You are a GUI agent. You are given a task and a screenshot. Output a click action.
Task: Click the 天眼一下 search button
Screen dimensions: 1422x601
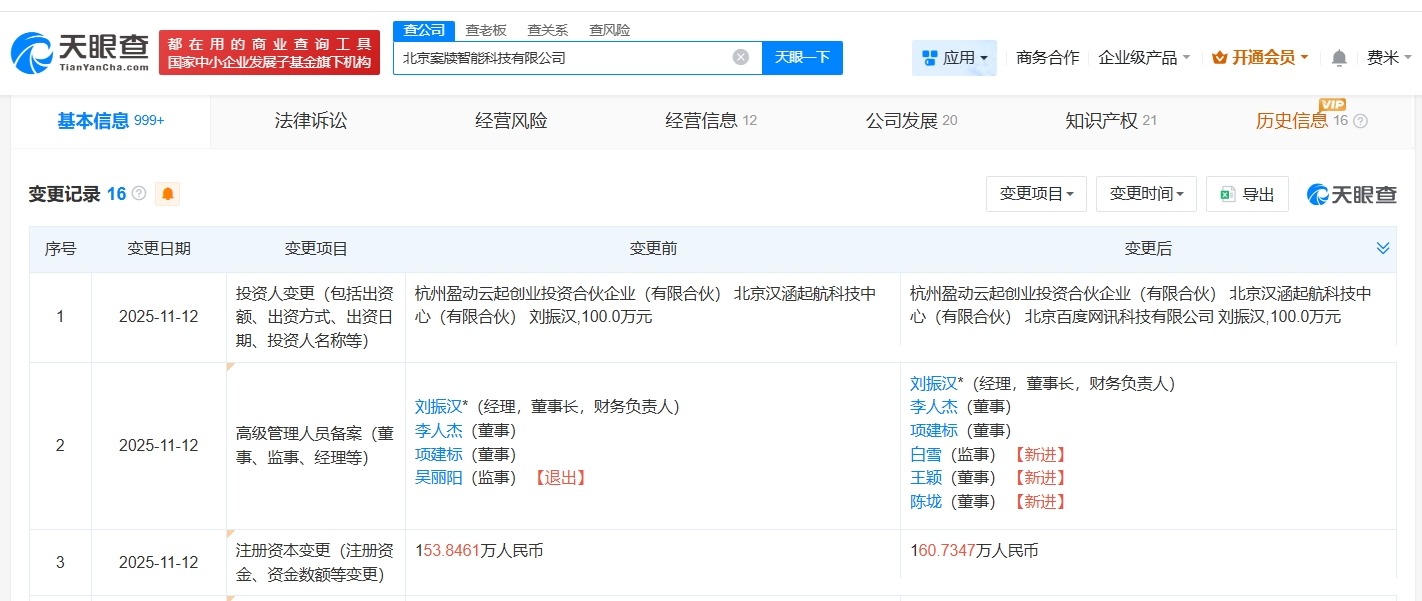(x=803, y=57)
